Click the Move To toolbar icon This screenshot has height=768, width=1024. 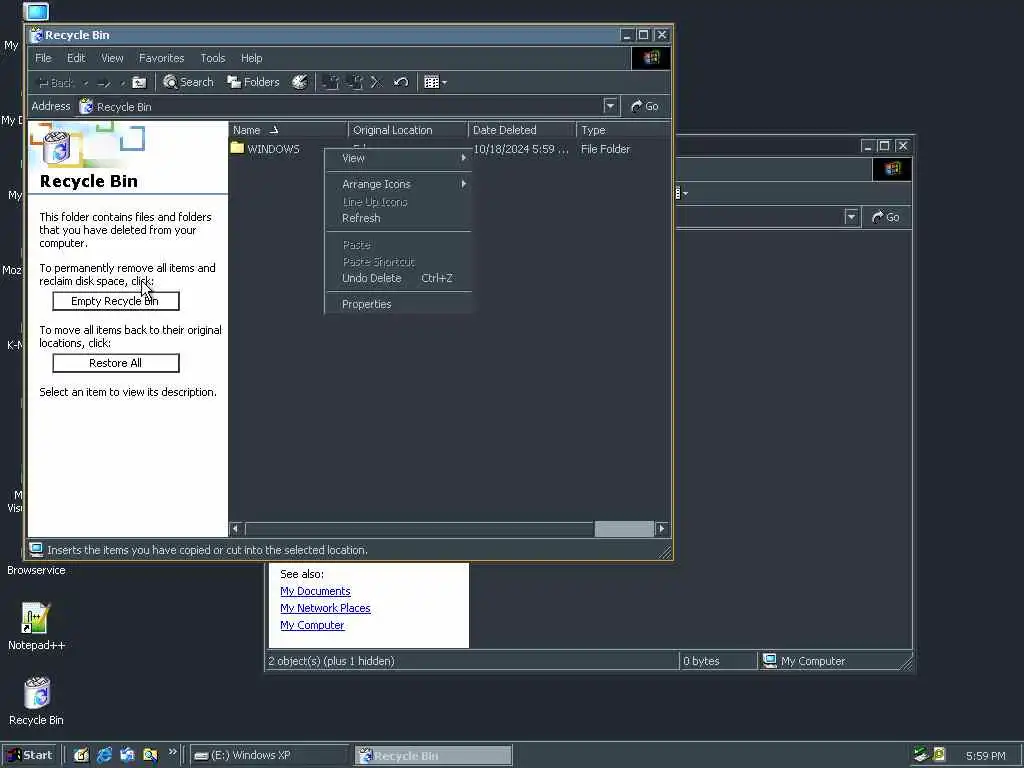click(330, 82)
